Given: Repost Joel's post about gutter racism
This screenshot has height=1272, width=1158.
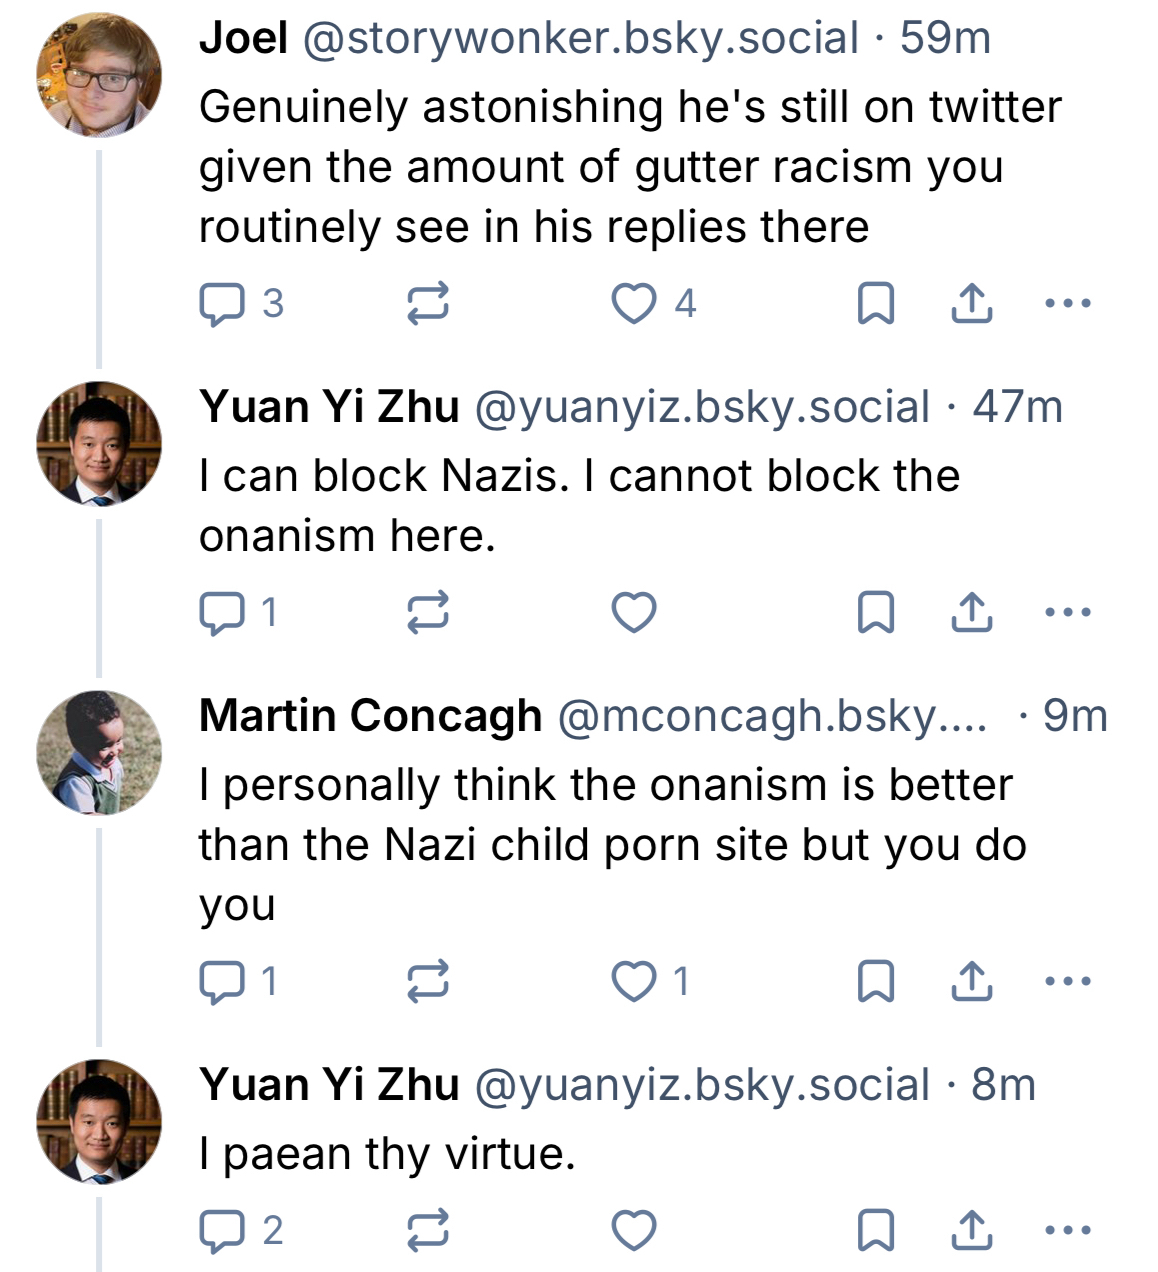Looking at the screenshot, I should pos(428,304).
